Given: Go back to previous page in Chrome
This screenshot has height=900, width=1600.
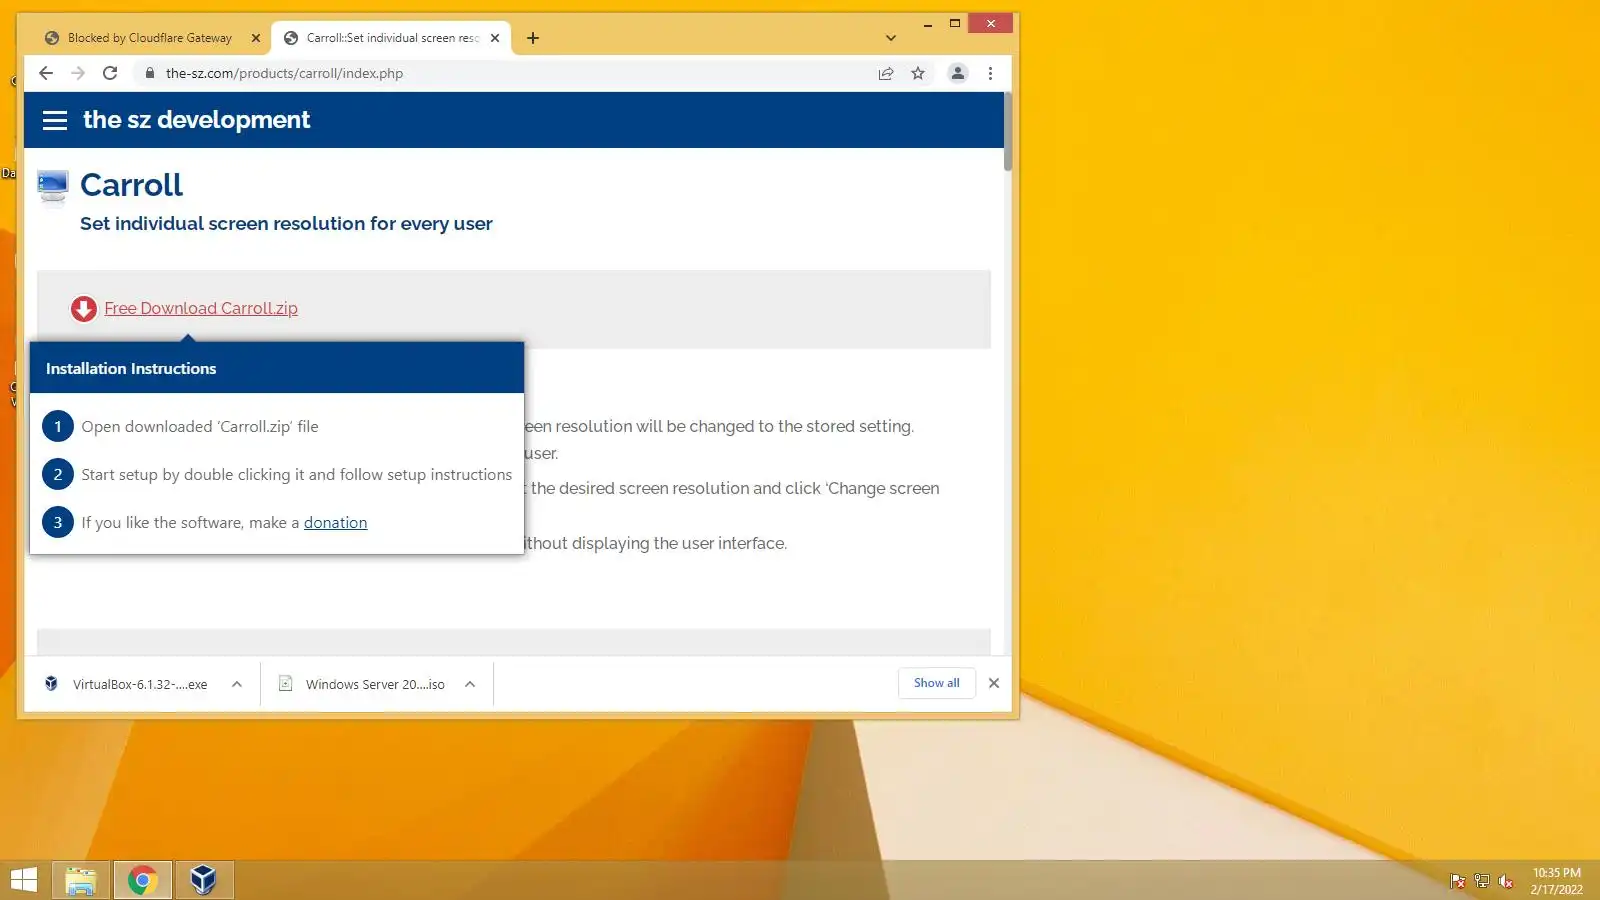Looking at the screenshot, I should [x=46, y=73].
